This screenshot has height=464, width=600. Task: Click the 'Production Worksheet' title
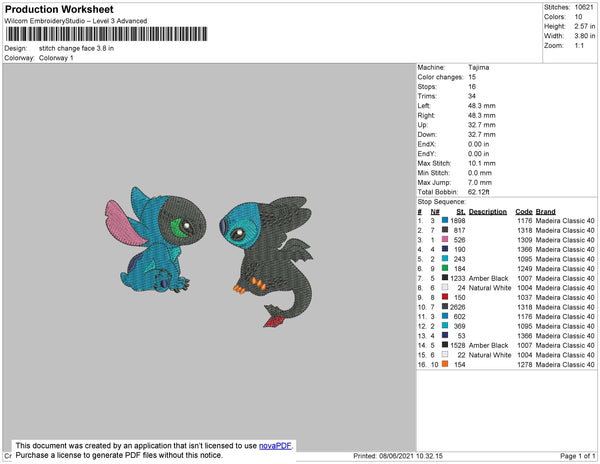point(59,10)
